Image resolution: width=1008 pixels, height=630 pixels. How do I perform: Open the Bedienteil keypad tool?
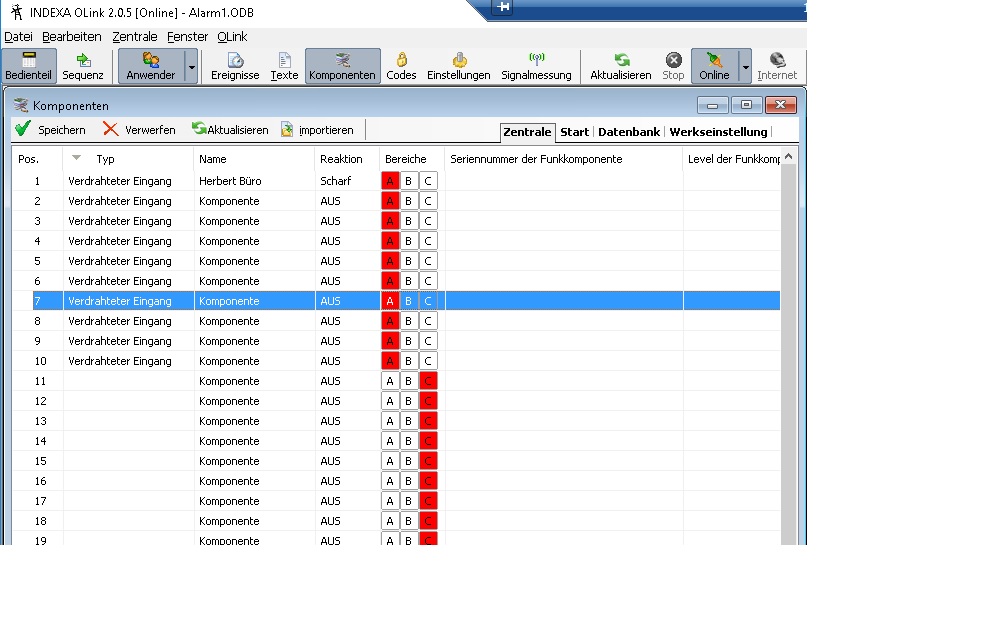[x=28, y=66]
